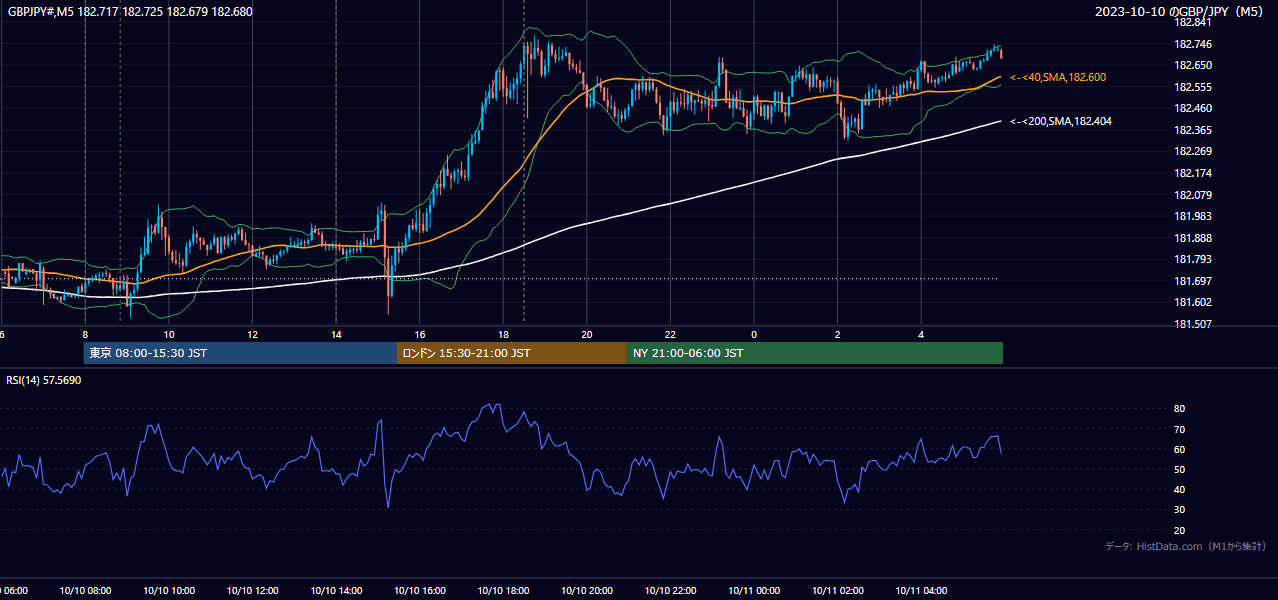Click hour label 16 under price chart

click(x=420, y=334)
